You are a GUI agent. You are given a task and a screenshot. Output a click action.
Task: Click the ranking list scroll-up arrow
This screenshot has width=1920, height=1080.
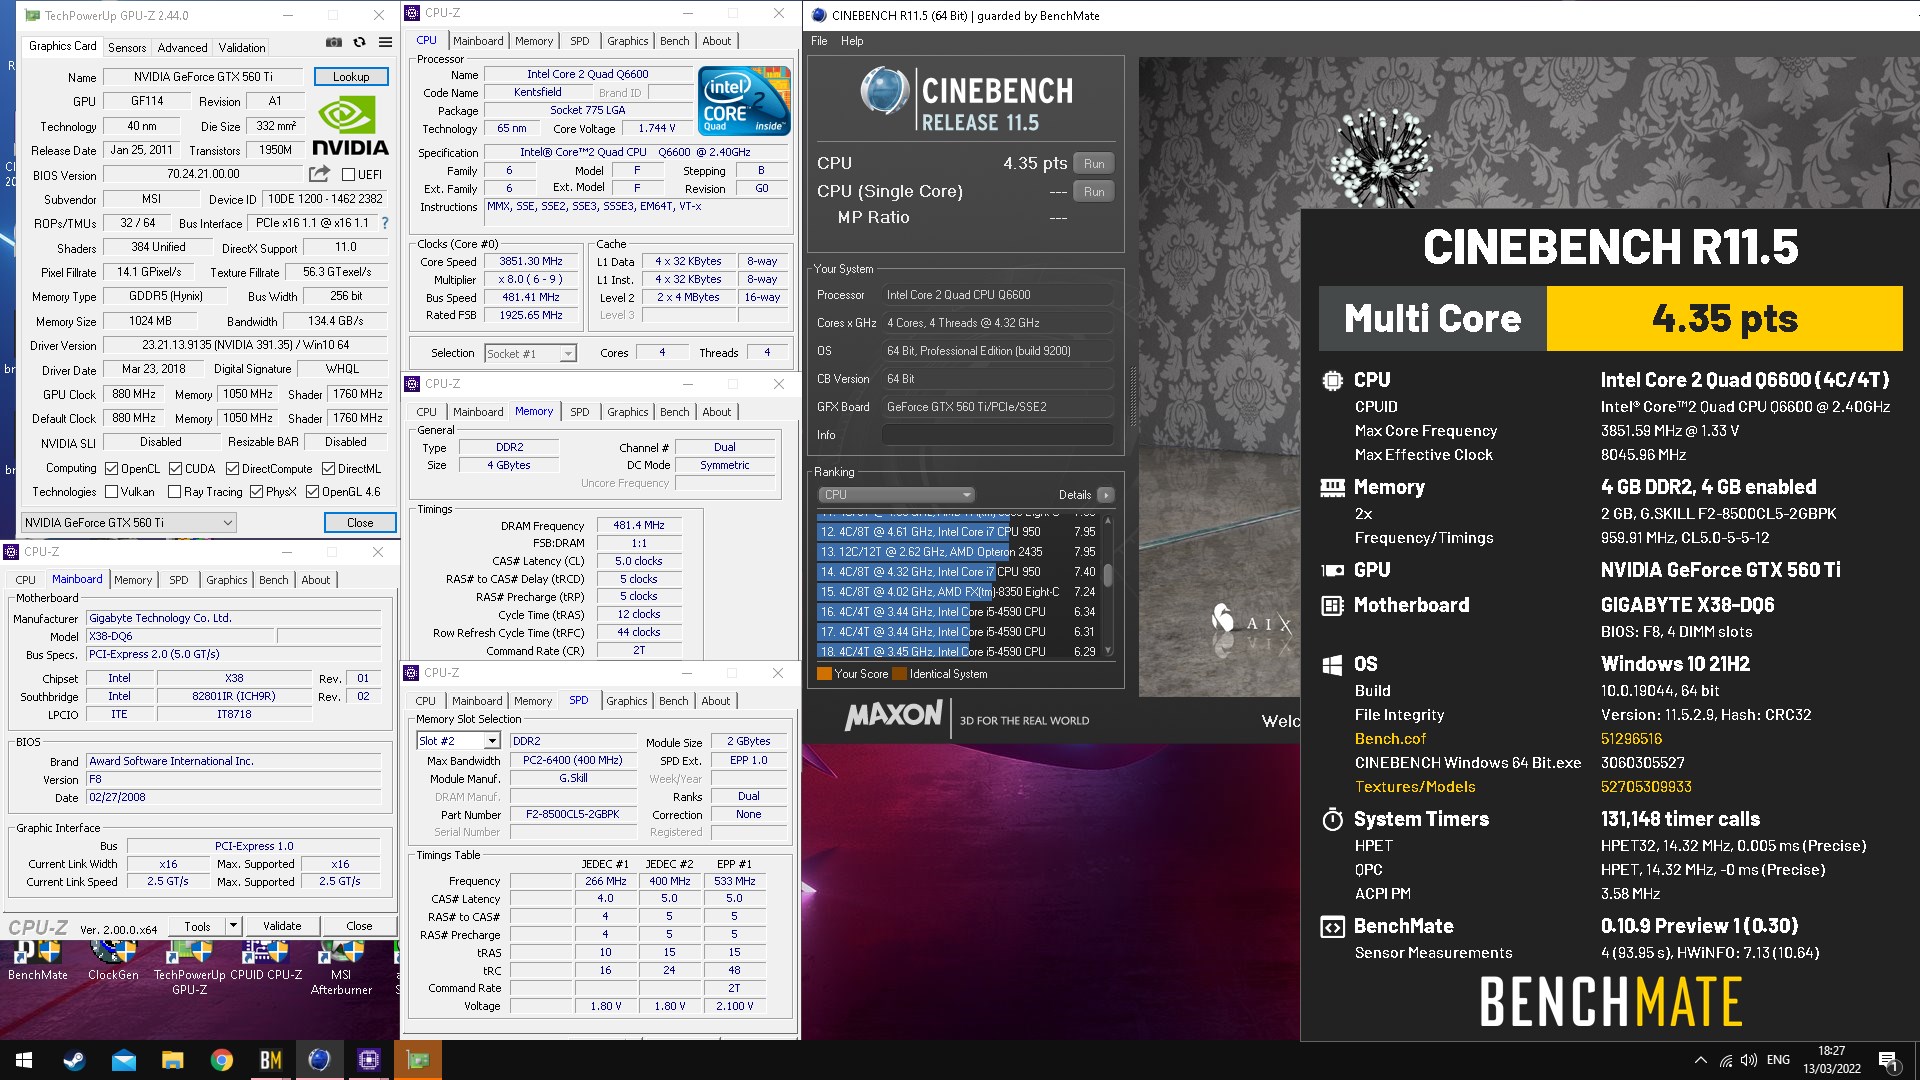coord(1108,521)
